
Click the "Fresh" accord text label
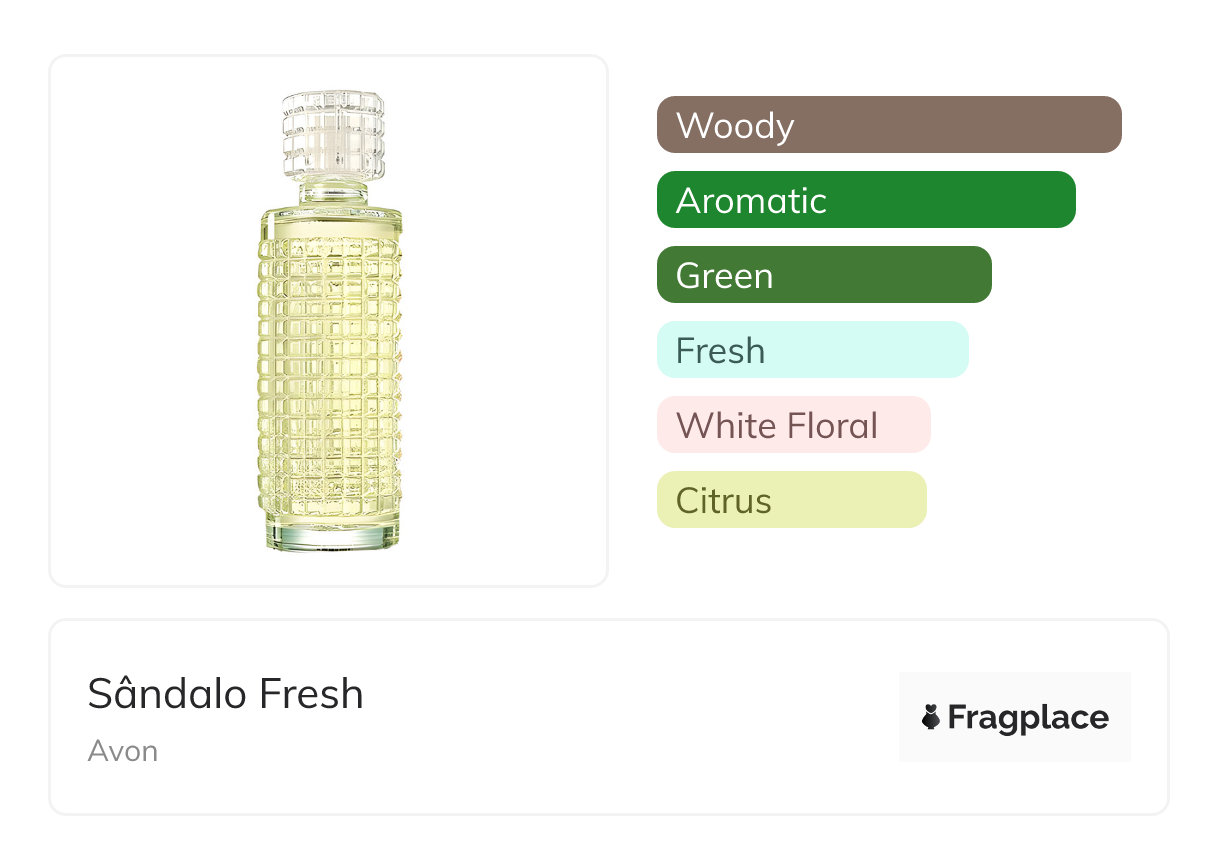720,351
